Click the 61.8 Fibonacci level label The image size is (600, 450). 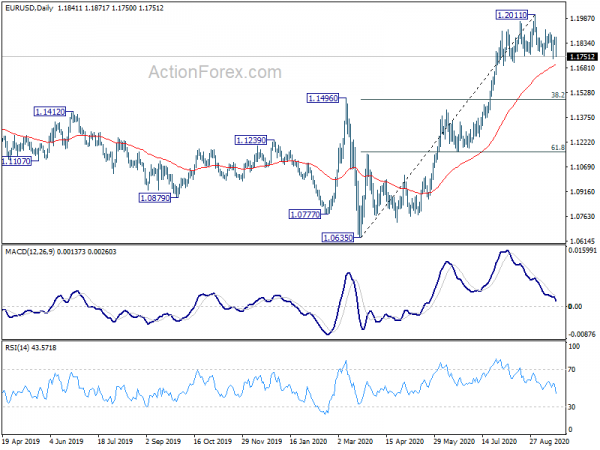point(558,147)
